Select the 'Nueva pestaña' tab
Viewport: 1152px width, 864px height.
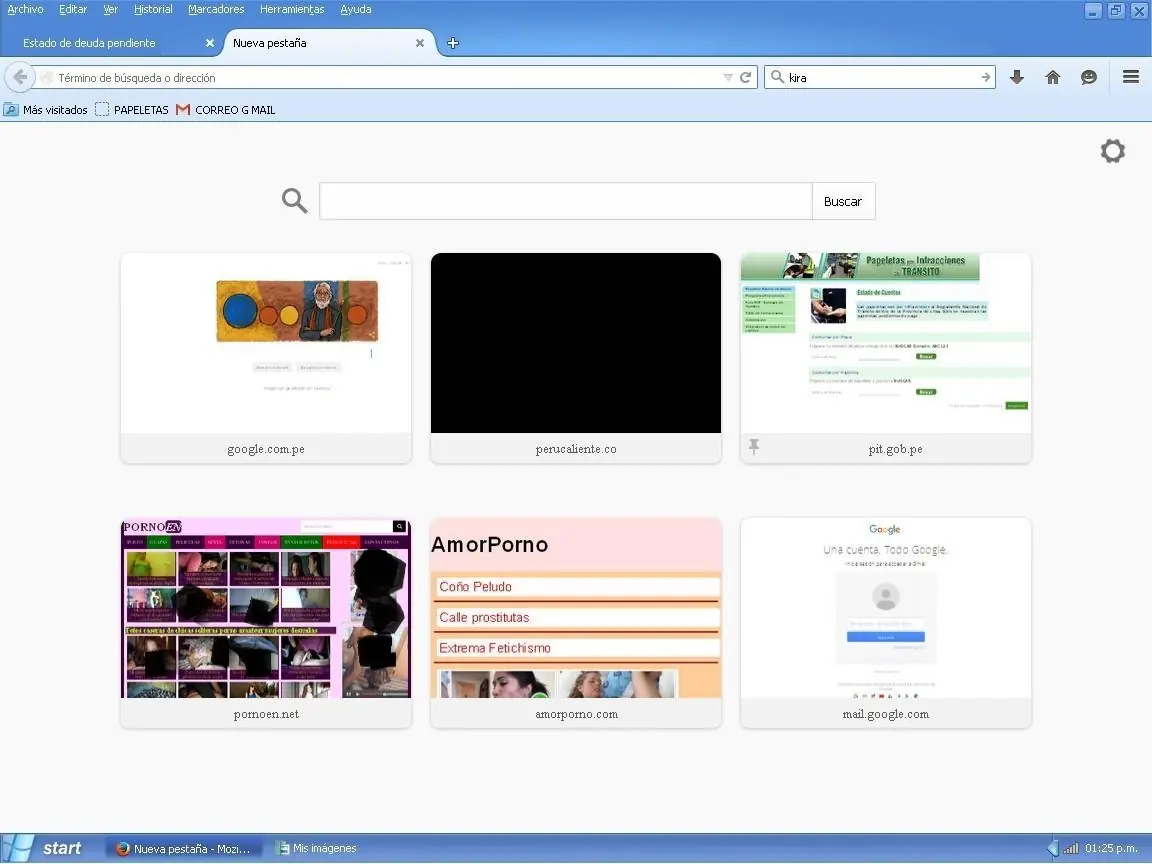[328, 43]
